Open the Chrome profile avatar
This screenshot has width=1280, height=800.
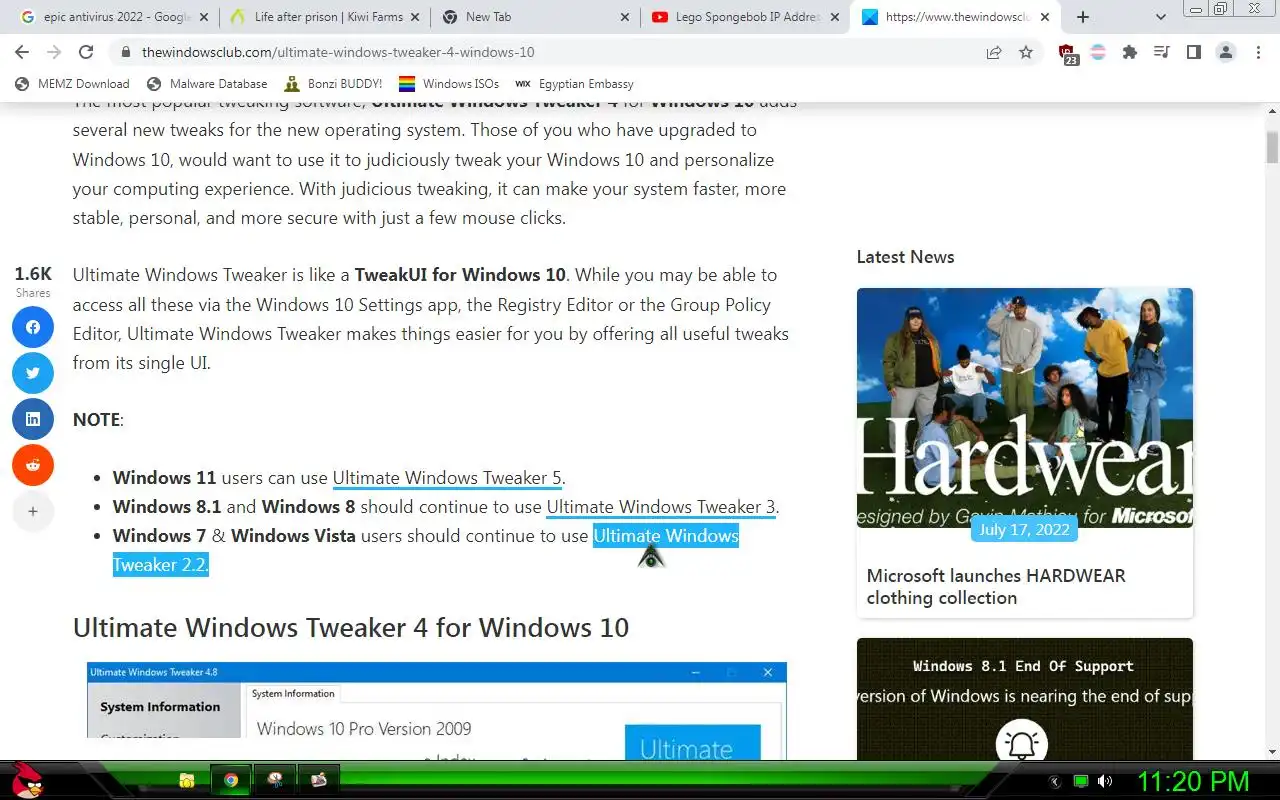tap(1226, 52)
